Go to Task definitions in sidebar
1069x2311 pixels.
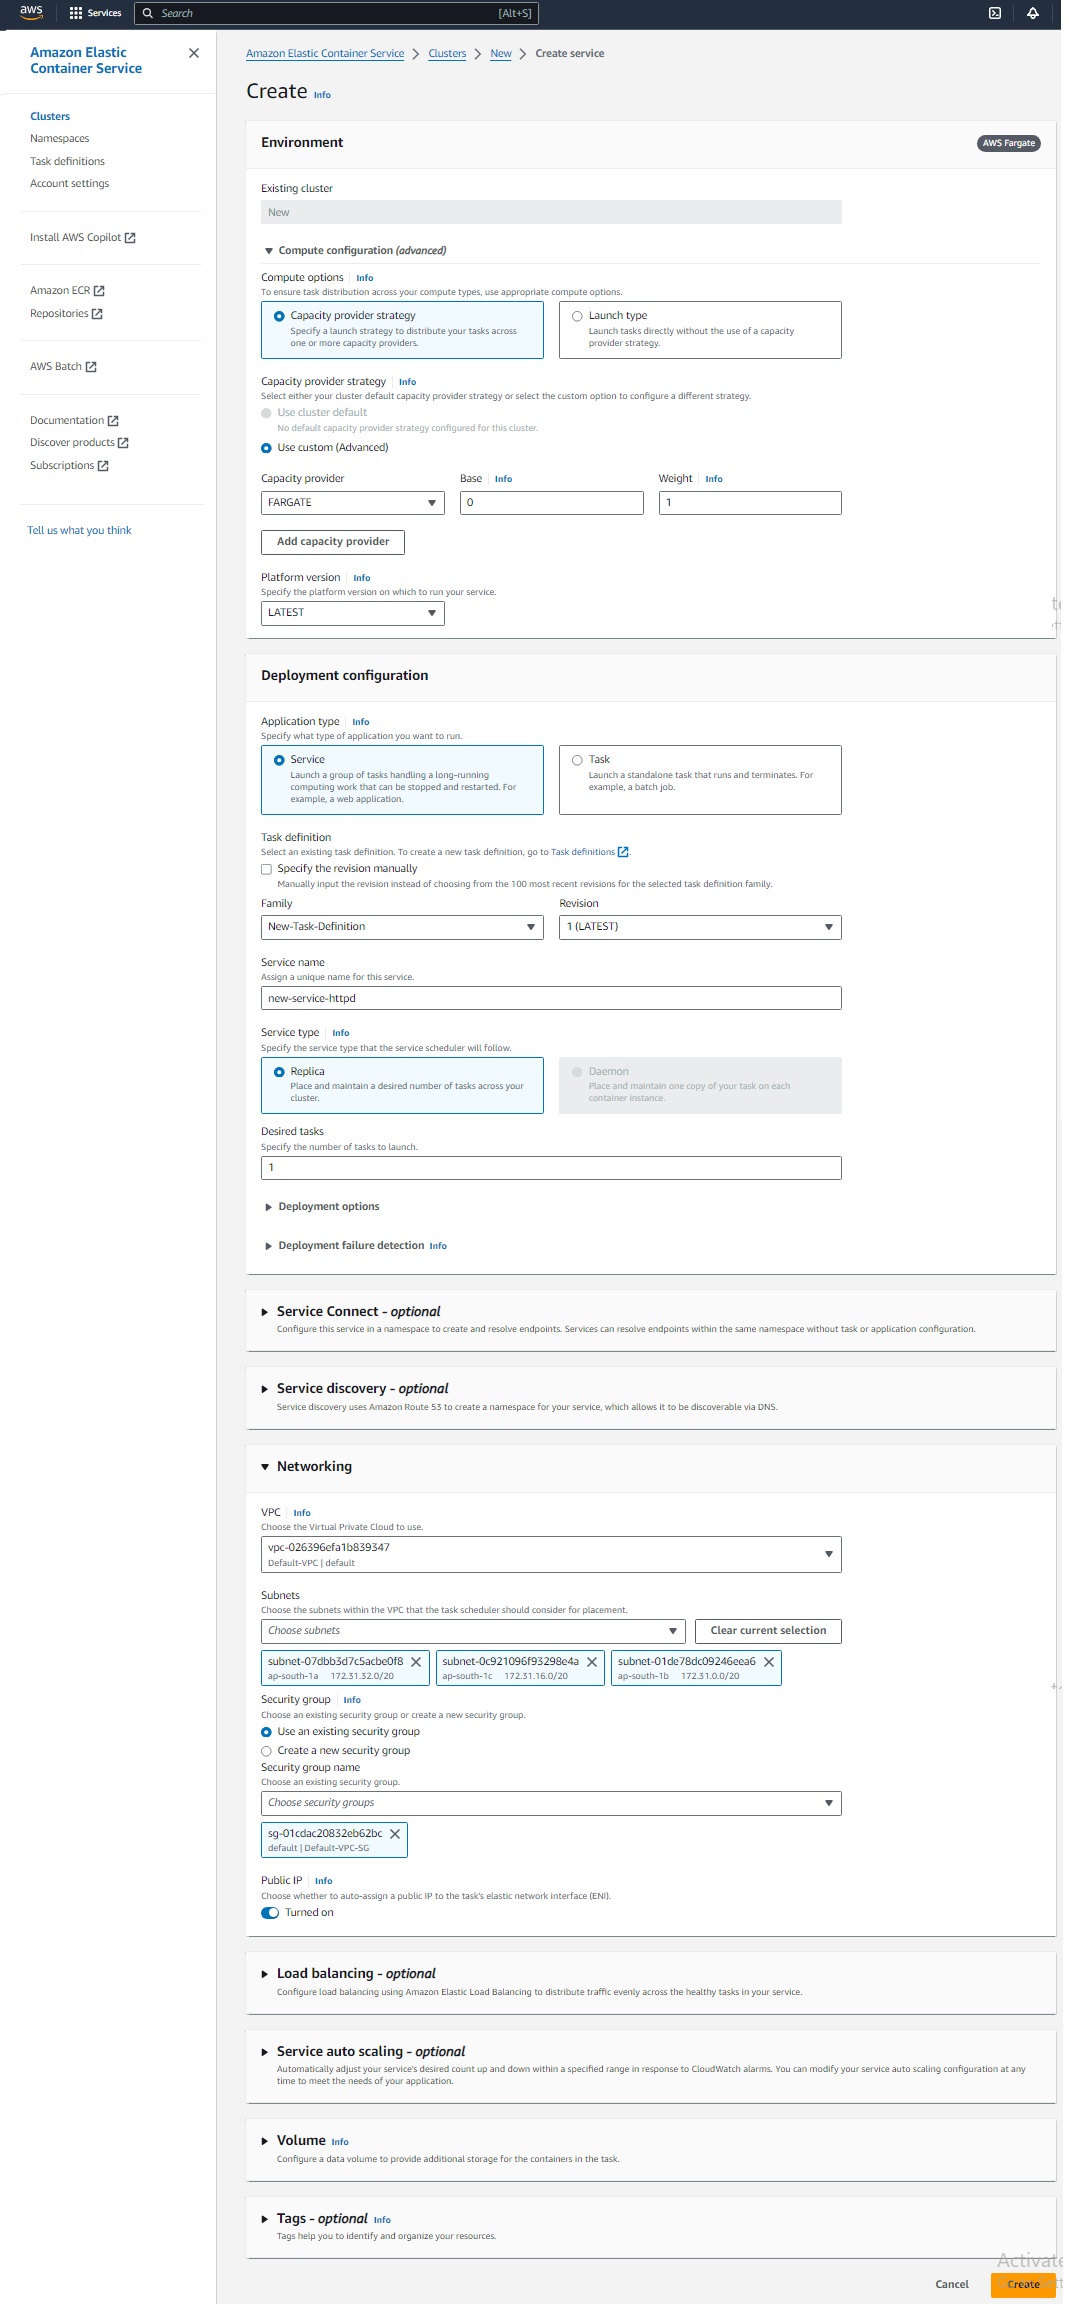67,161
